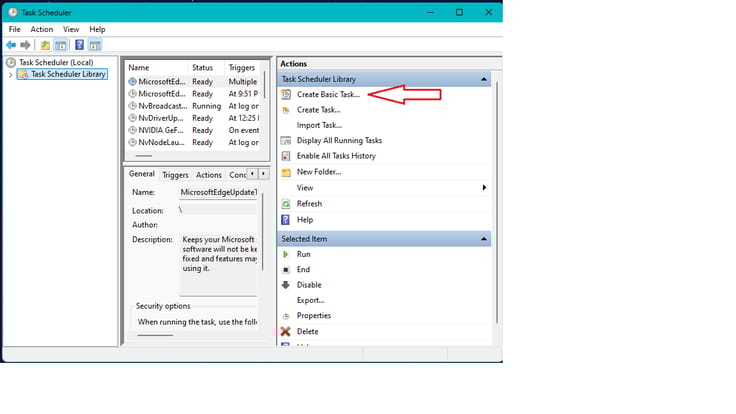Screen dimensions: 736x414
Task: Click the task Name text field
Action: tap(218, 192)
